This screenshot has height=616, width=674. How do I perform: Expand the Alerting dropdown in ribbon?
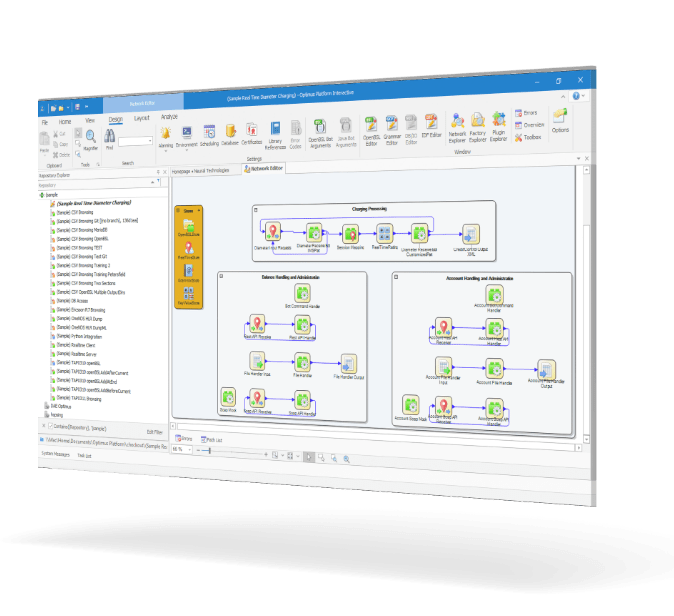point(166,152)
